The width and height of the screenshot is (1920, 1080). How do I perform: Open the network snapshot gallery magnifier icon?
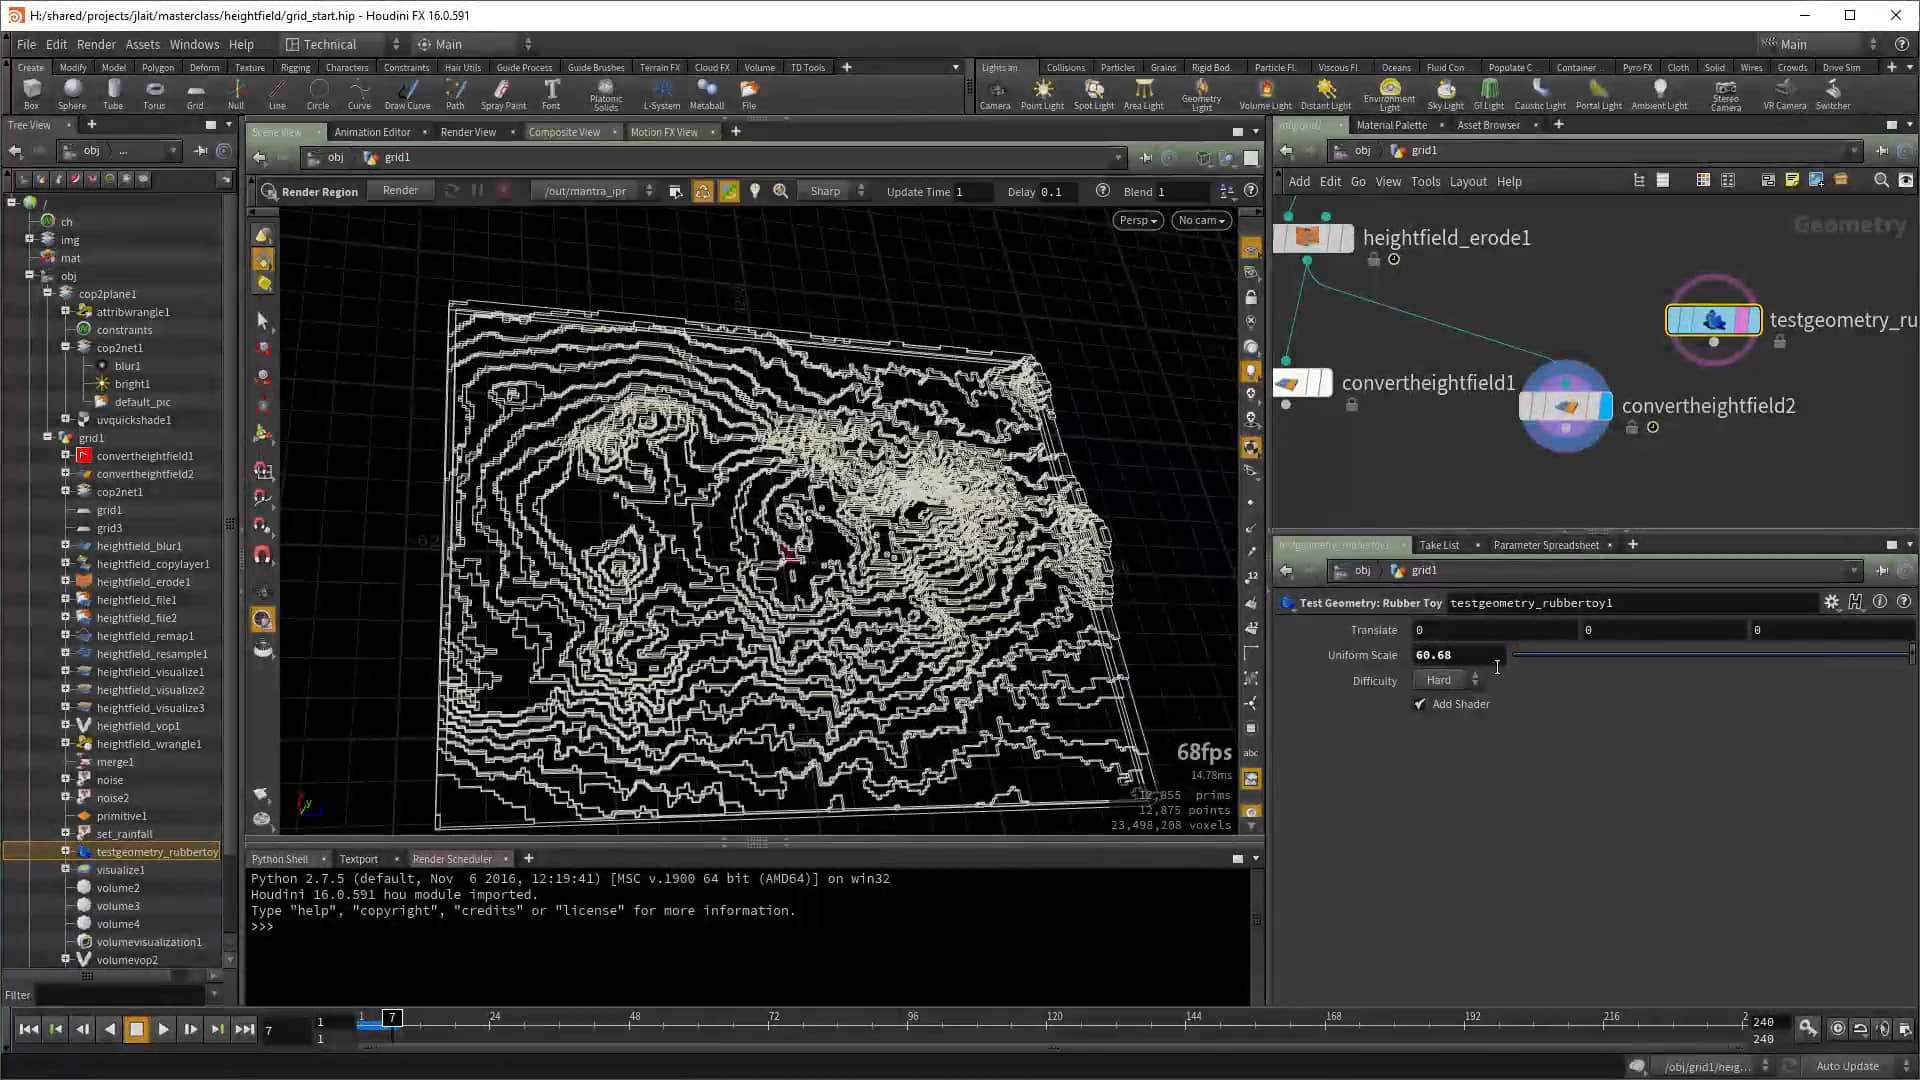[1881, 181]
